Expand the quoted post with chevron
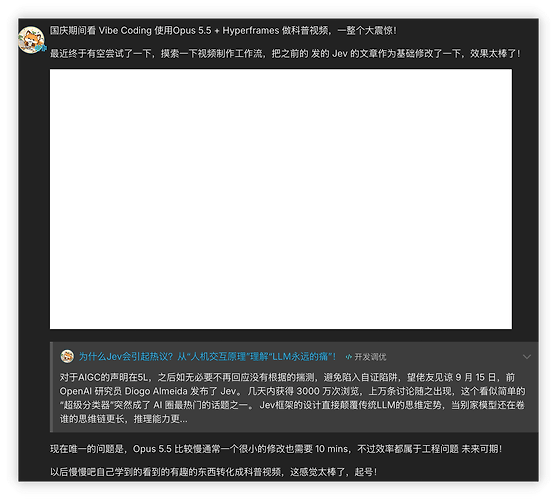The image size is (557, 499). (x=527, y=357)
